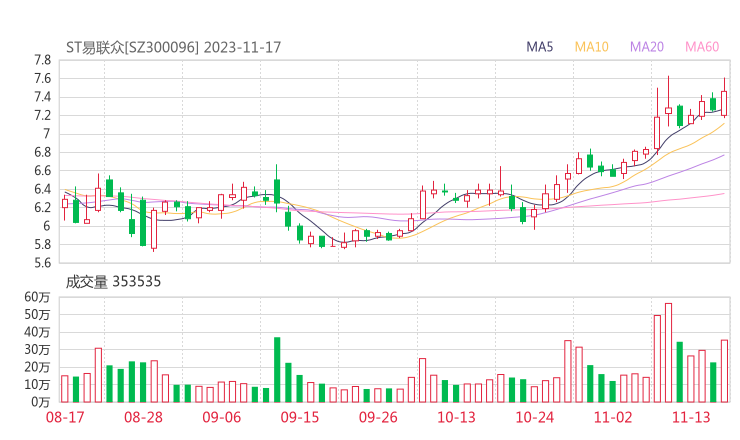Viewport: 740px width, 440px height.
Task: Select the last red volume bar
Action: click(x=724, y=371)
